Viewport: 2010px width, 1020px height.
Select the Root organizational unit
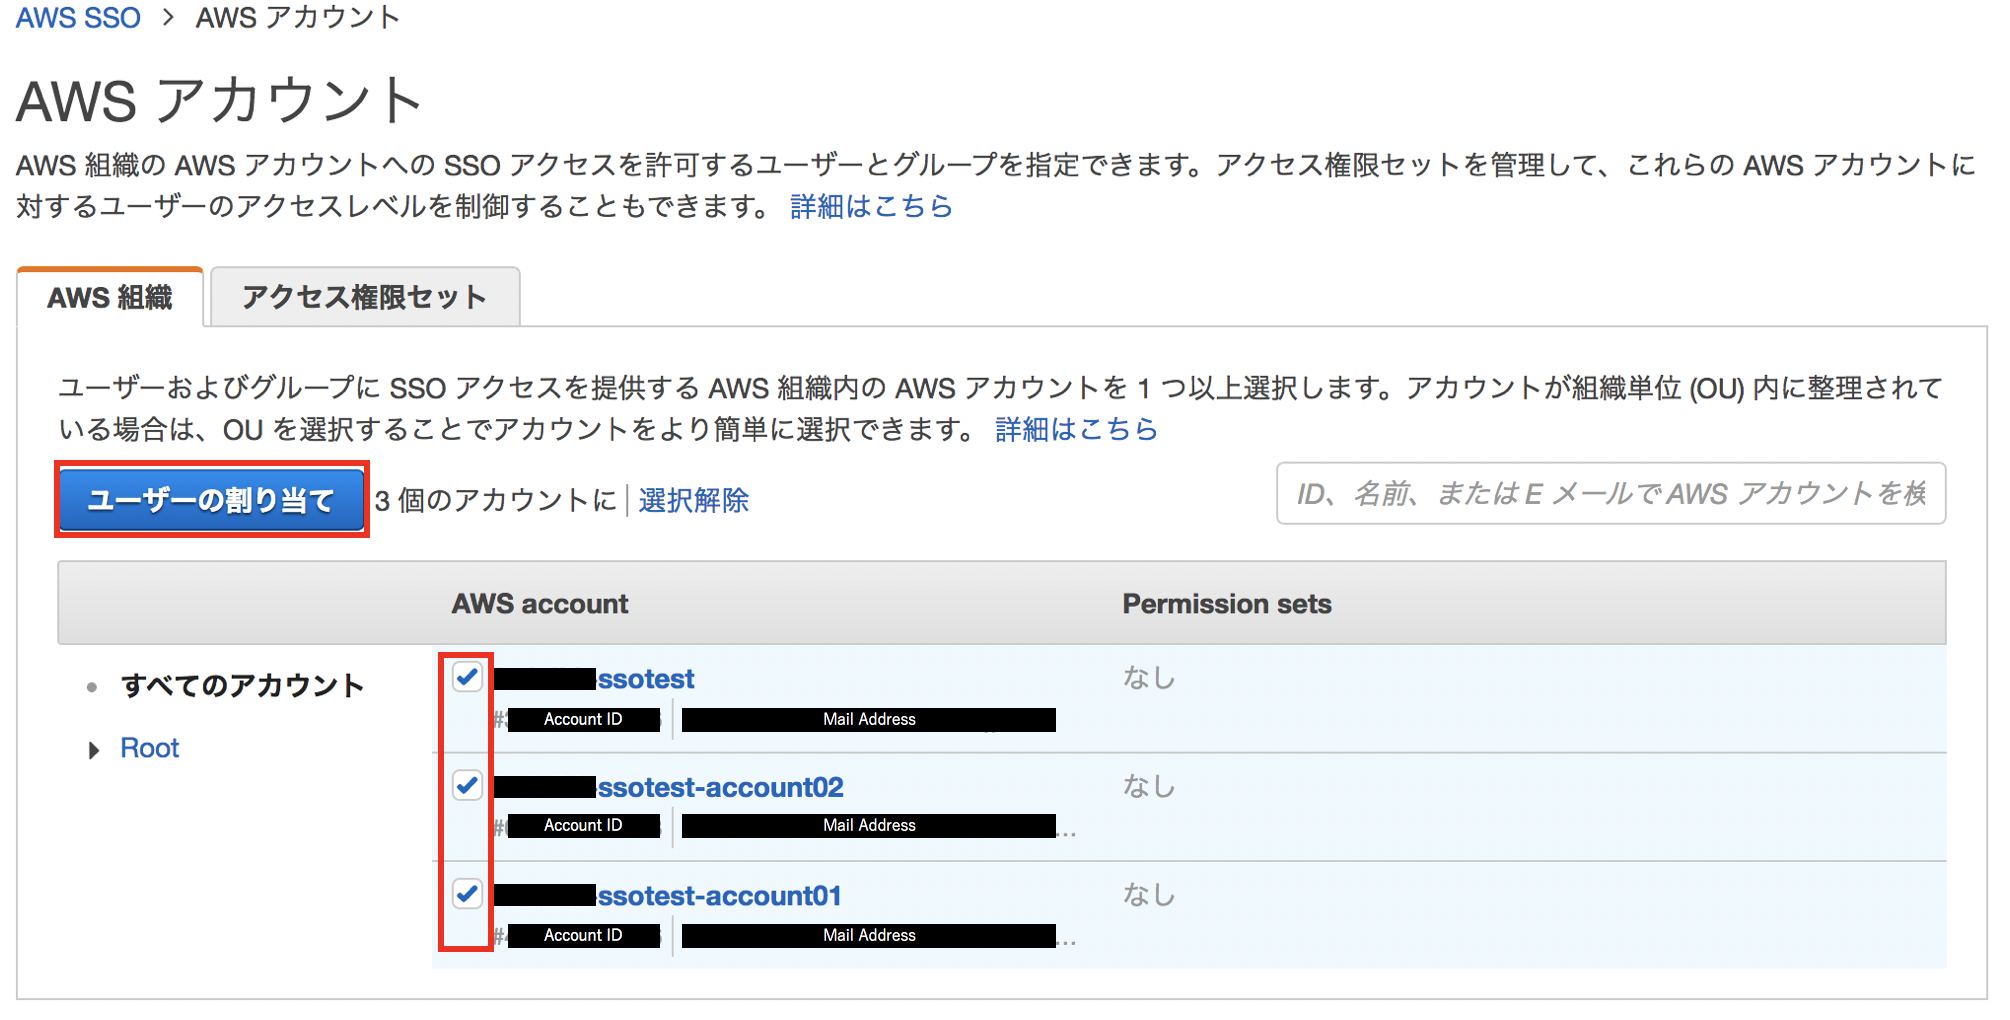click(150, 748)
